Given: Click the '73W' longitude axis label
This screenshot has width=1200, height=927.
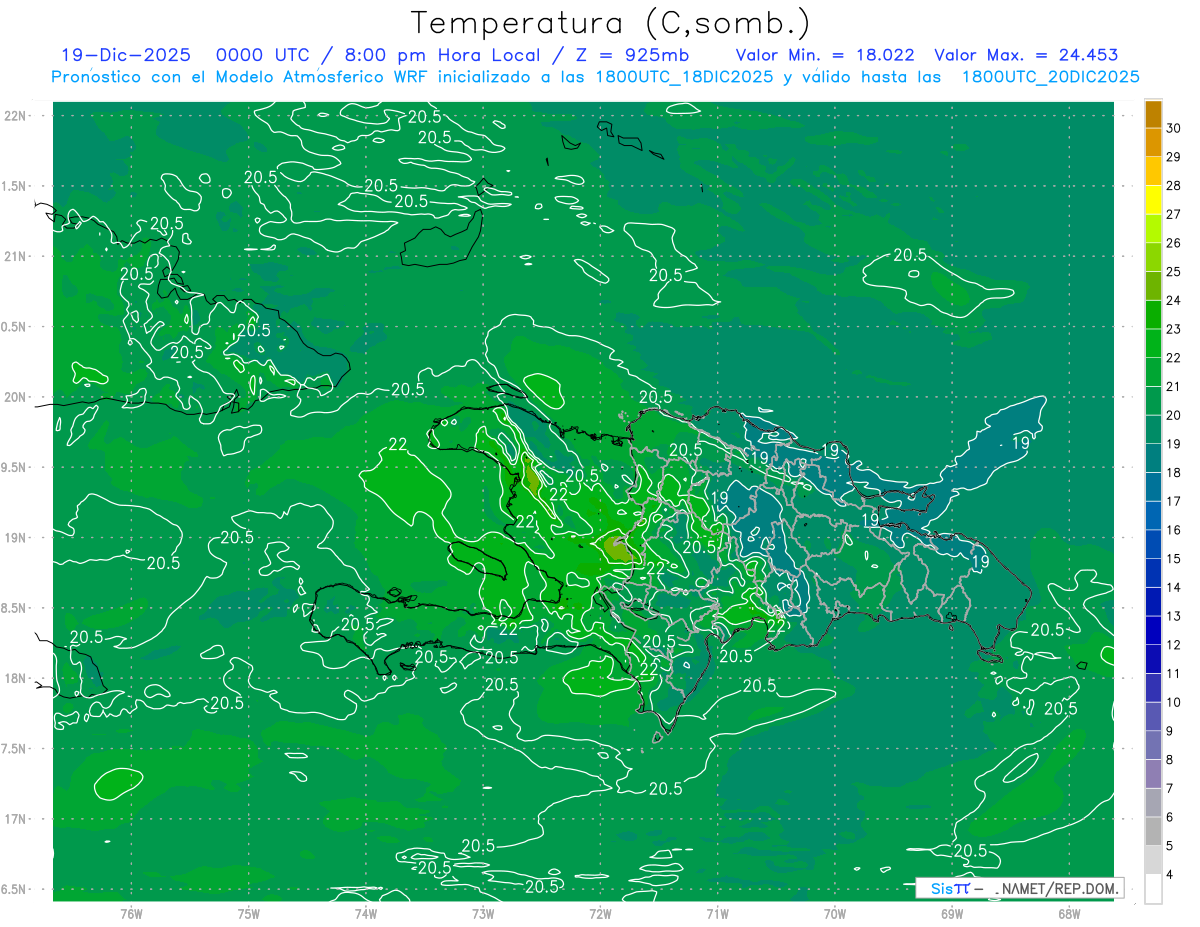Looking at the screenshot, I should pyautogui.click(x=483, y=912).
